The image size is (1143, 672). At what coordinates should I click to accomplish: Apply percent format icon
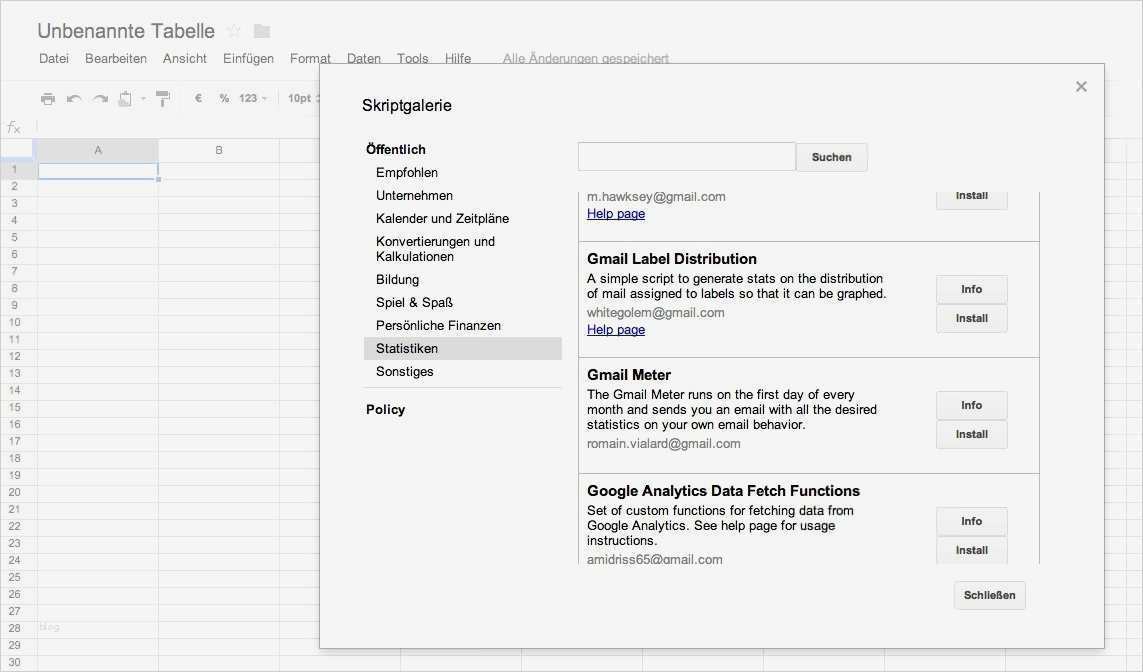pos(224,98)
